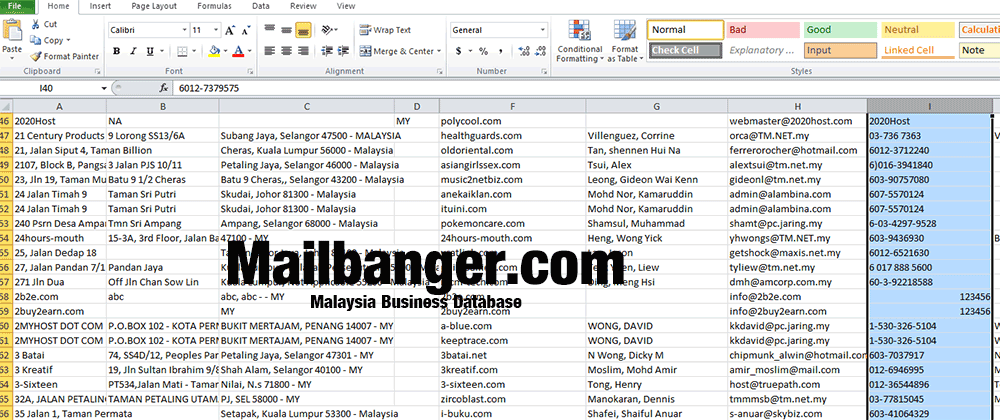Switch to the Insert tab
Image resolution: width=1000 pixels, height=420 pixels.
click(x=101, y=6)
